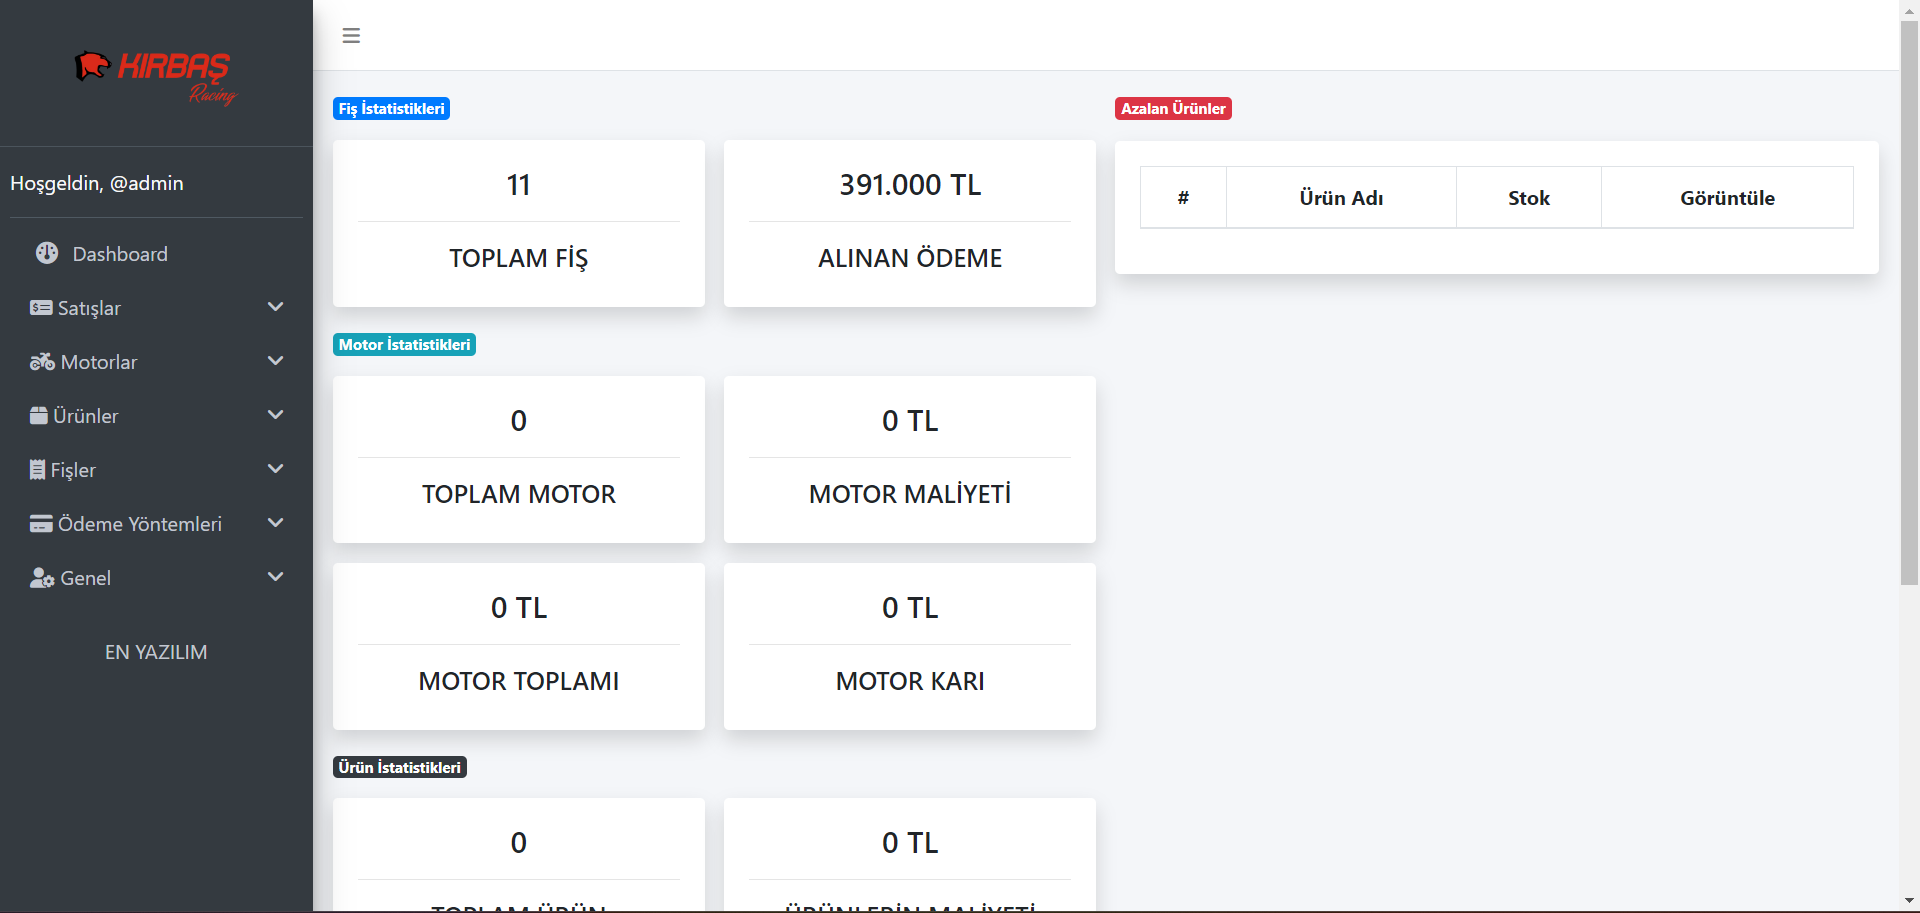Image resolution: width=1920 pixels, height=913 pixels.
Task: Click the Genel user settings icon
Action: (42, 578)
